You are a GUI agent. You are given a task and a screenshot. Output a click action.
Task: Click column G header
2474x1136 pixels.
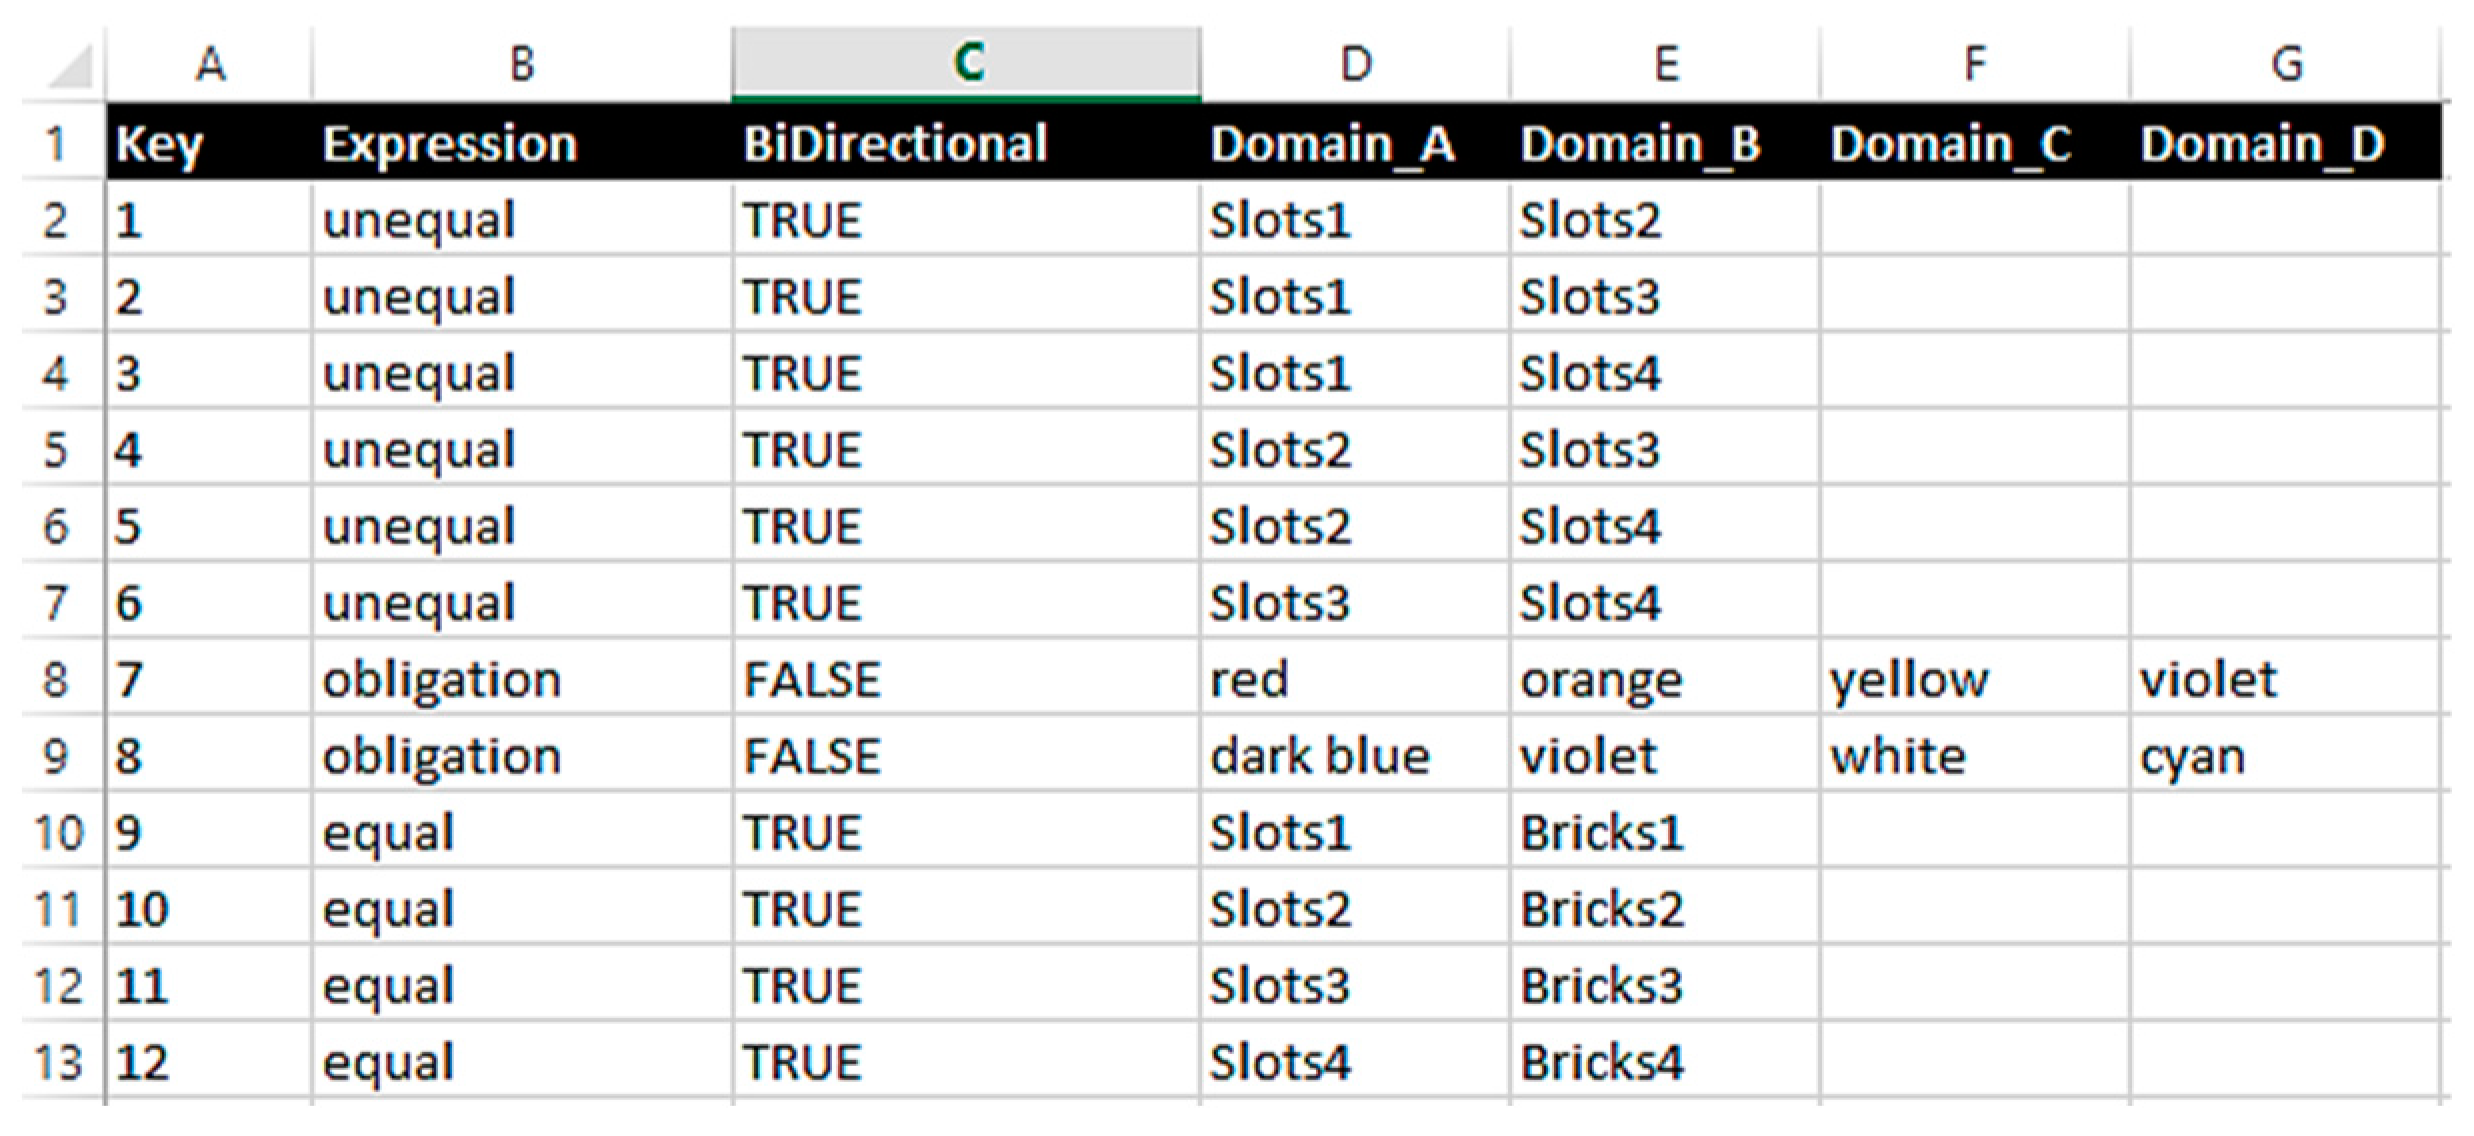click(x=2286, y=64)
